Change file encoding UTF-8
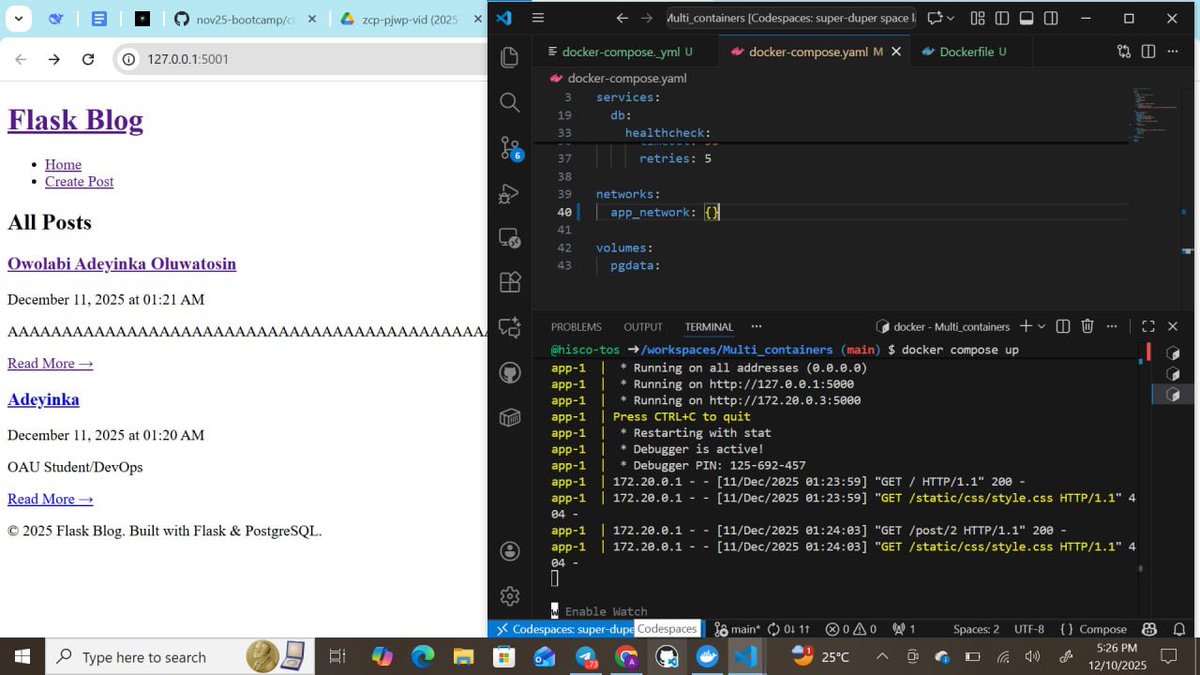Screen dimensions: 1200x675 pyautogui.click(x=1029, y=629)
